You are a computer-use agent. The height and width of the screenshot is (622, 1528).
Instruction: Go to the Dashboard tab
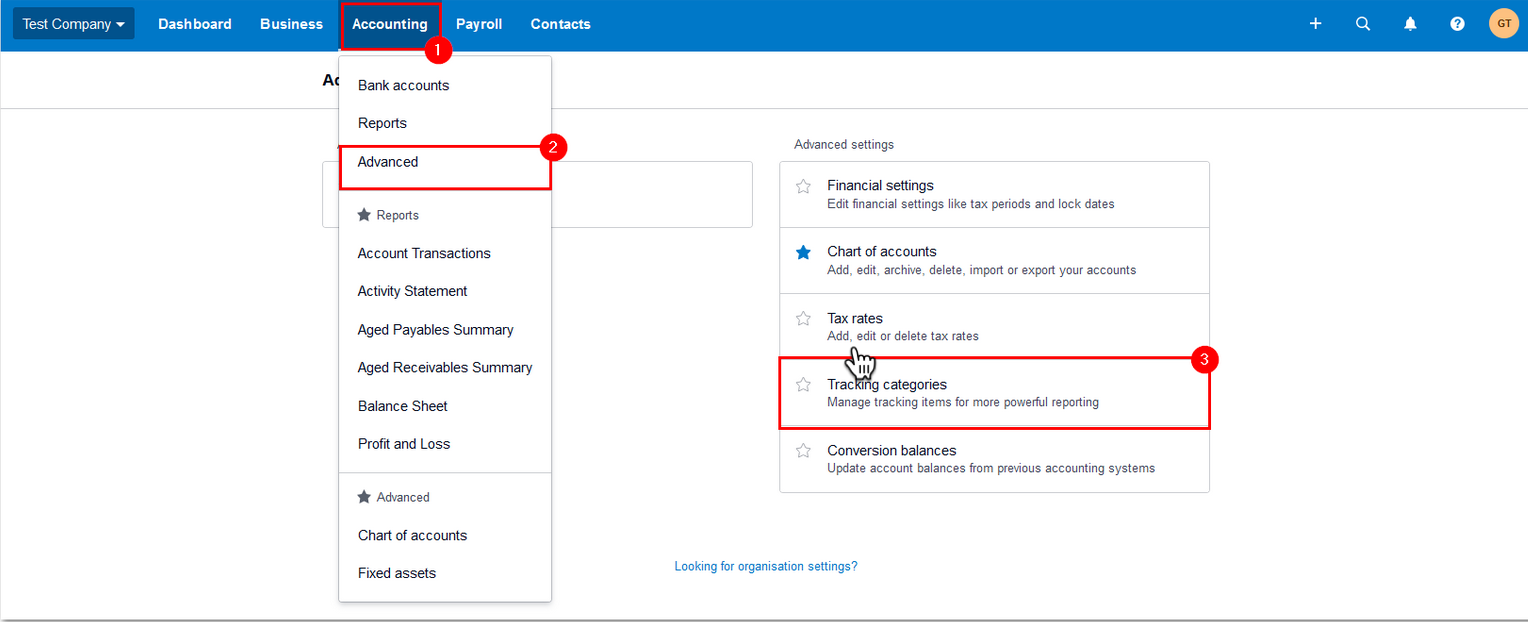[195, 24]
